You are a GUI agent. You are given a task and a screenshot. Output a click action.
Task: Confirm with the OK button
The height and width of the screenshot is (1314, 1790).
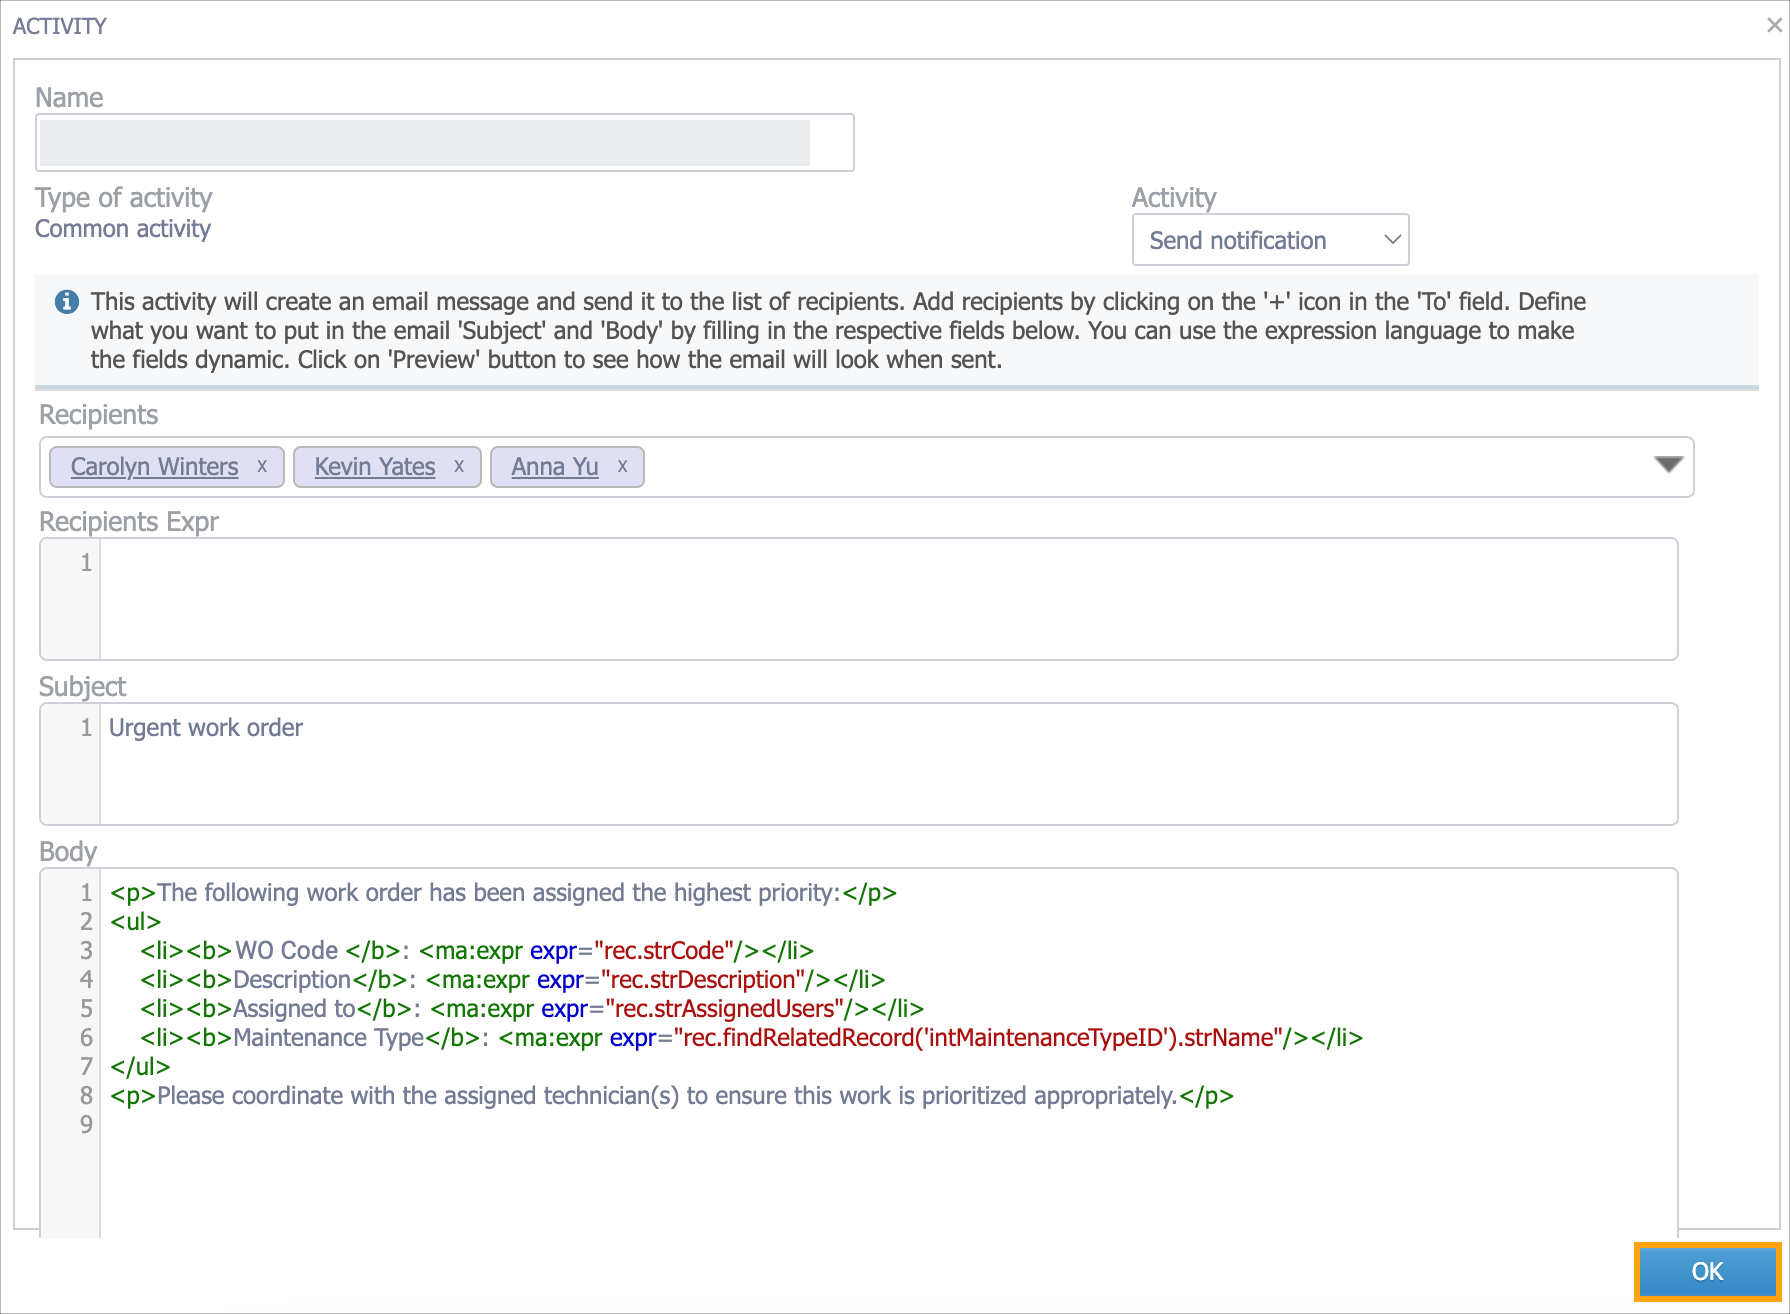(x=1707, y=1271)
